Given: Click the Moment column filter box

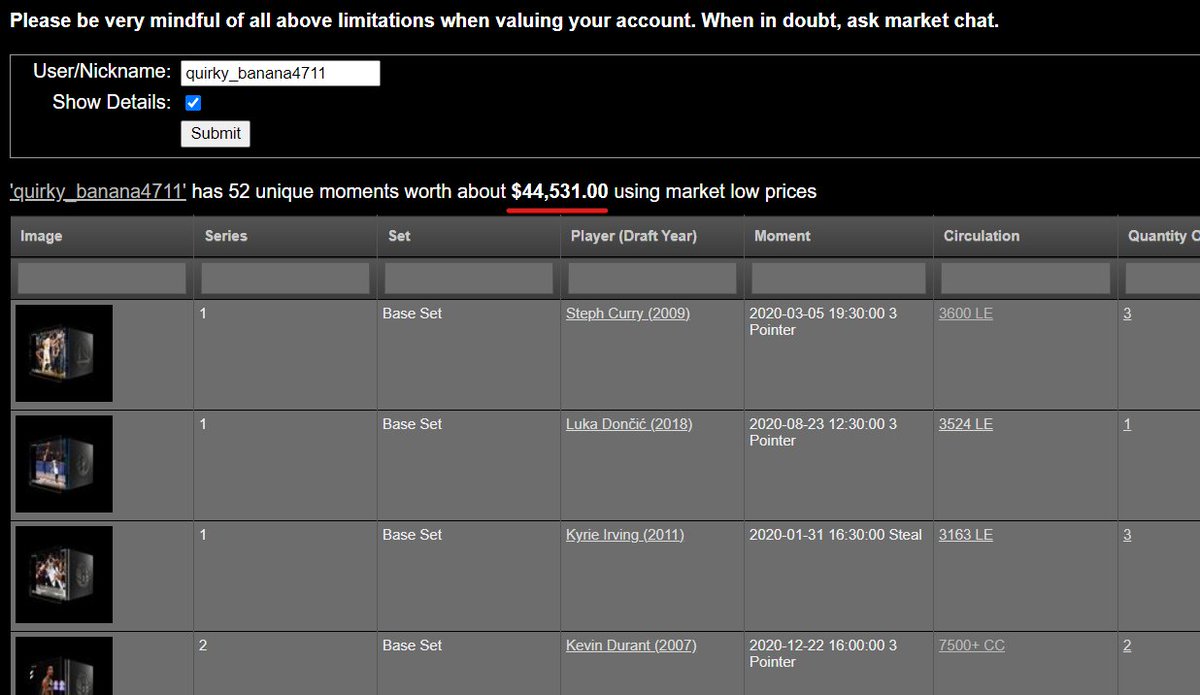Looking at the screenshot, I should pos(838,278).
